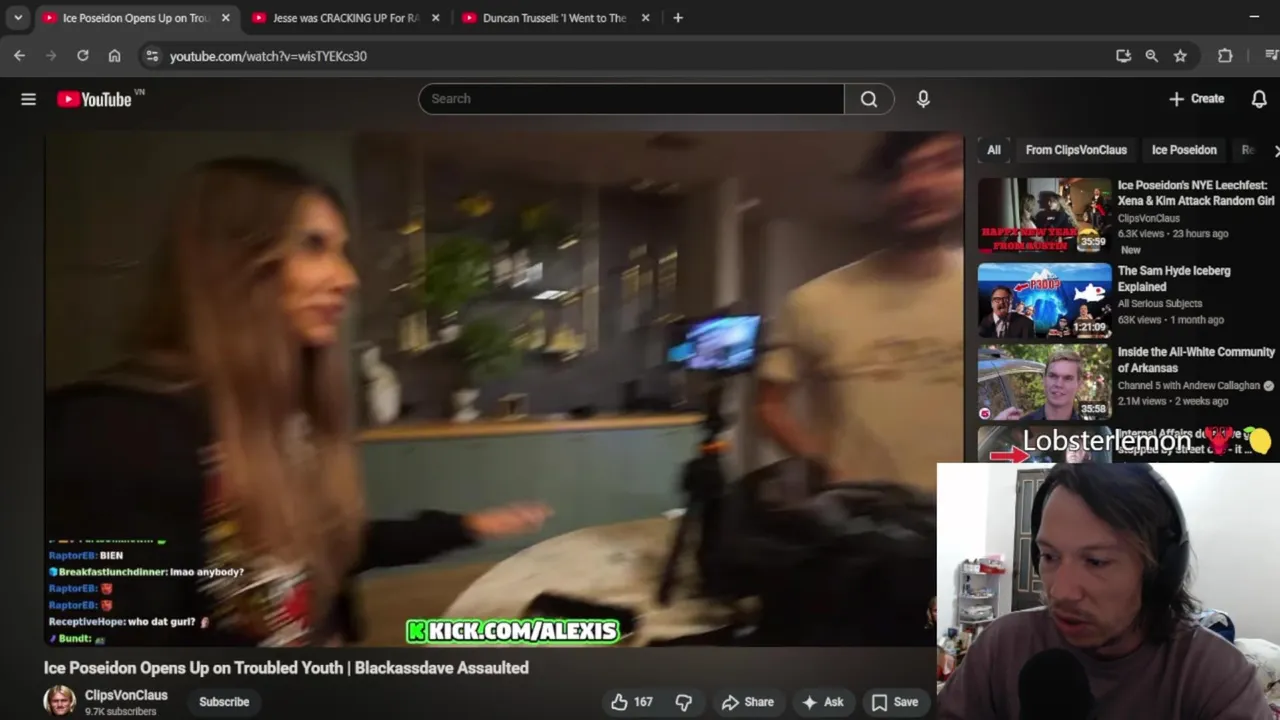The width and height of the screenshot is (1280, 720).
Task: Bookmark this page with the star
Action: [1180, 56]
